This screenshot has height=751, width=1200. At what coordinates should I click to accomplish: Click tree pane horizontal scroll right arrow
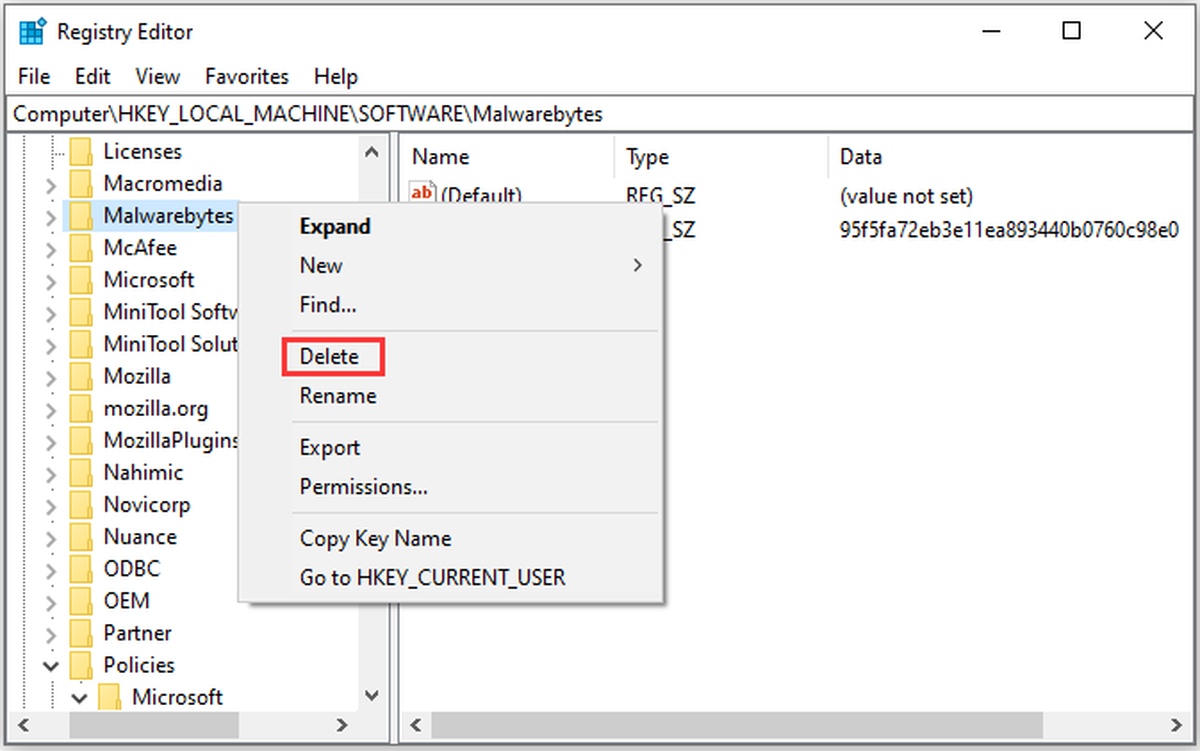[x=341, y=725]
